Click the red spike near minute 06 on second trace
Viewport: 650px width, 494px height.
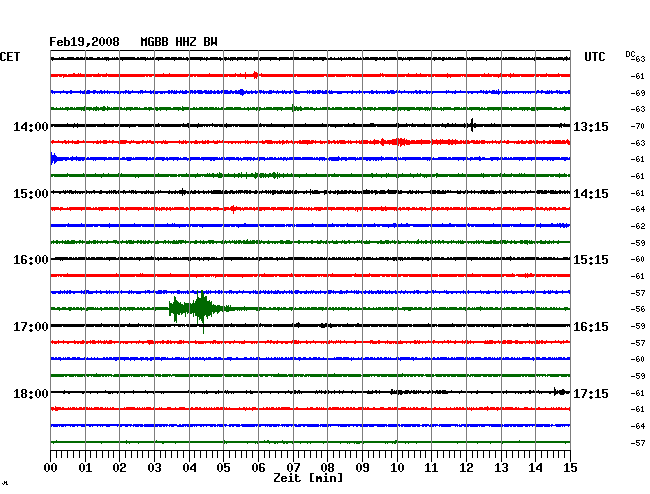(255, 75)
